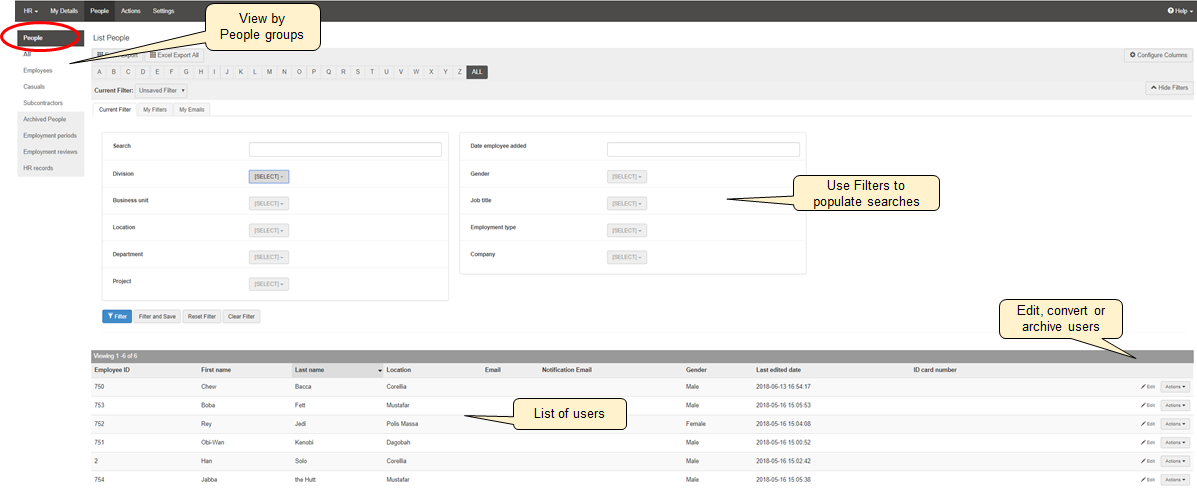Open the Division select dropdown
This screenshot has height=491, width=1197.
pyautogui.click(x=268, y=176)
